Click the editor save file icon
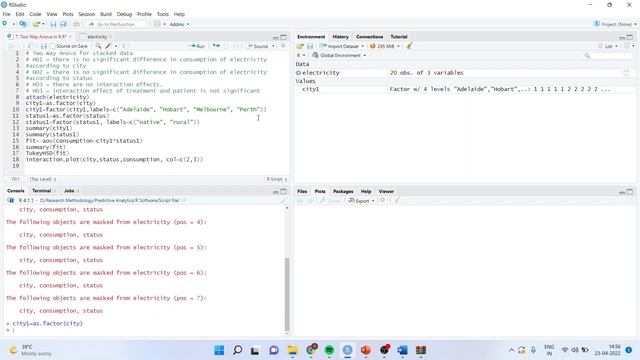The image size is (640, 360). click(44, 46)
